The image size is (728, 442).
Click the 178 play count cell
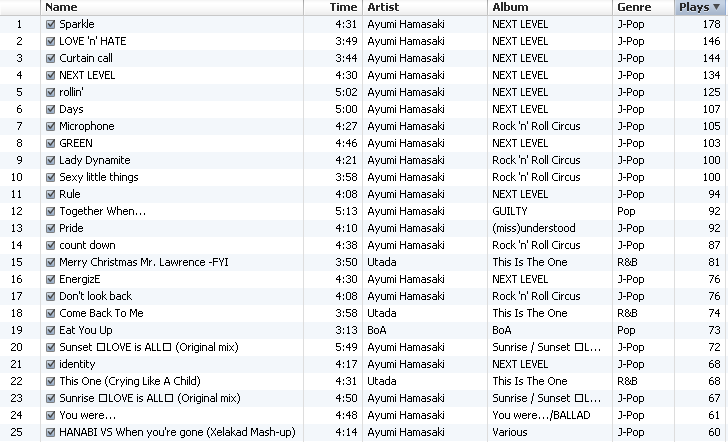tap(710, 24)
